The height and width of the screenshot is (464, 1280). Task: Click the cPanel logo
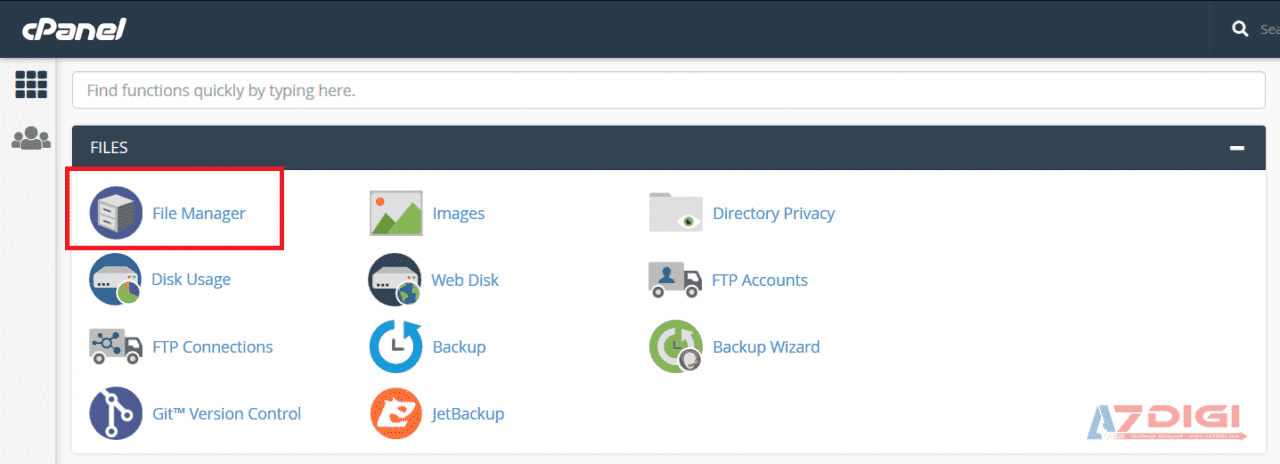[74, 29]
